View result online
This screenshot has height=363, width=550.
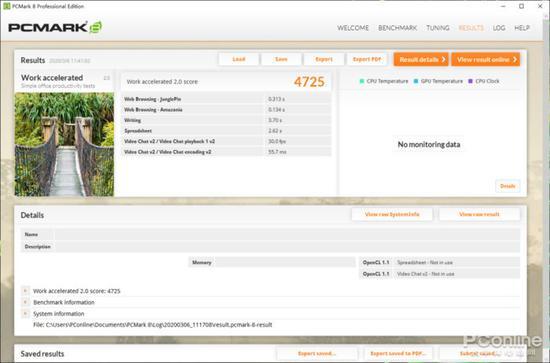tap(485, 59)
